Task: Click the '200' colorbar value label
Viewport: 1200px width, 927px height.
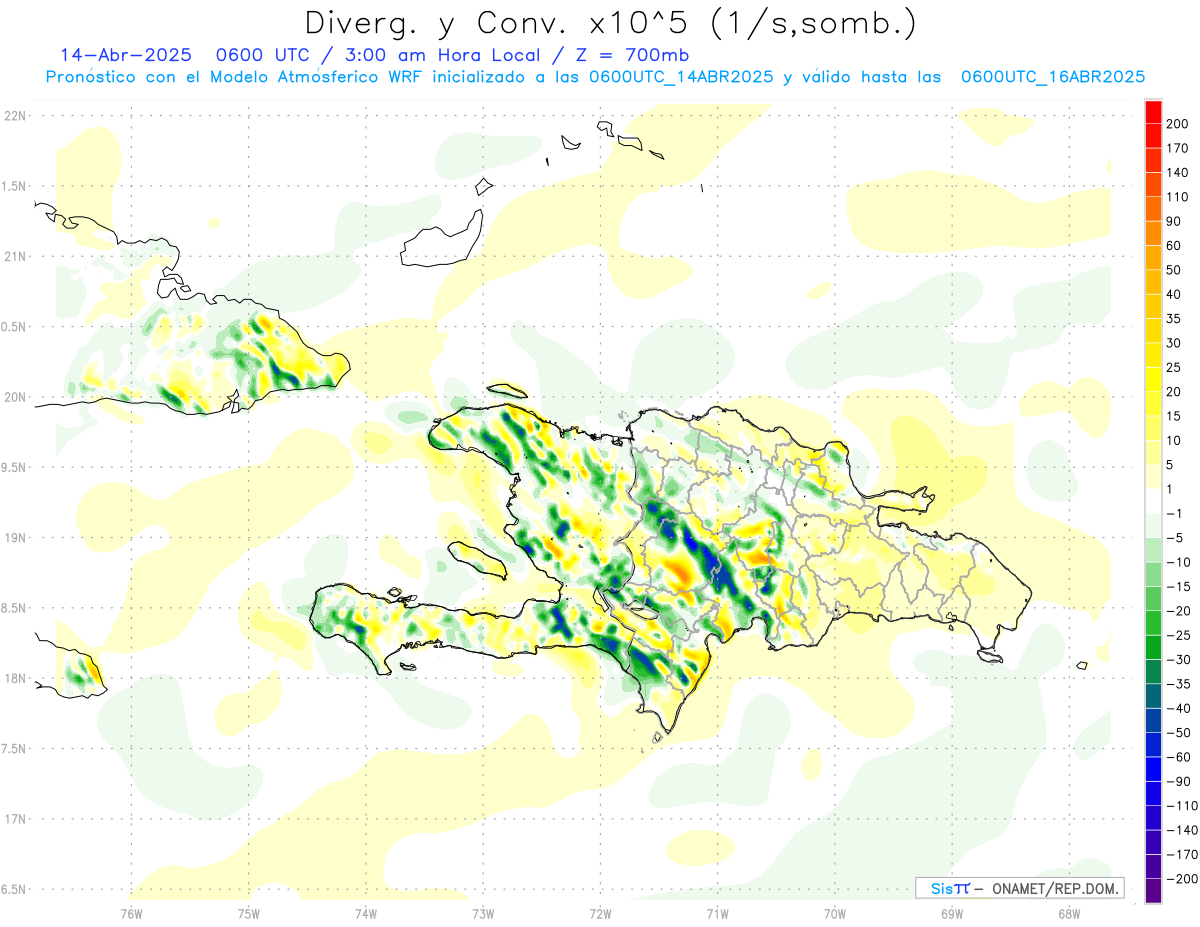Action: pos(1177,124)
